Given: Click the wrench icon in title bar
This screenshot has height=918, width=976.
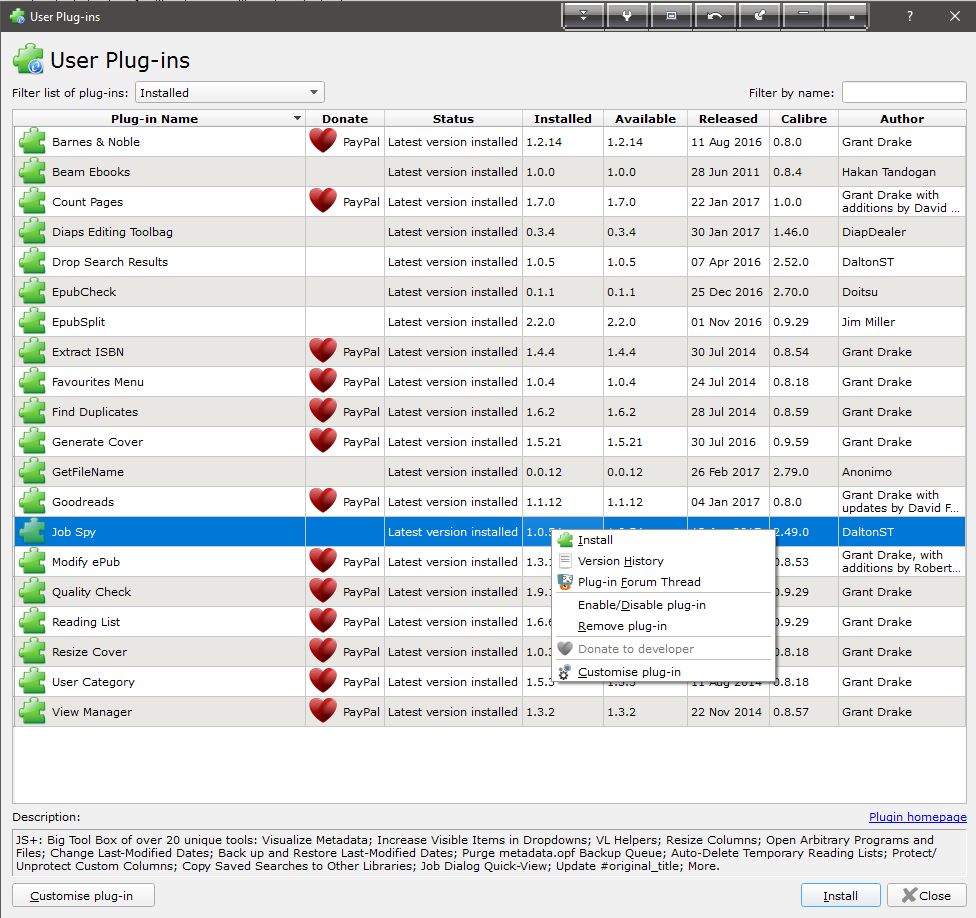Looking at the screenshot, I should click(x=627, y=16).
